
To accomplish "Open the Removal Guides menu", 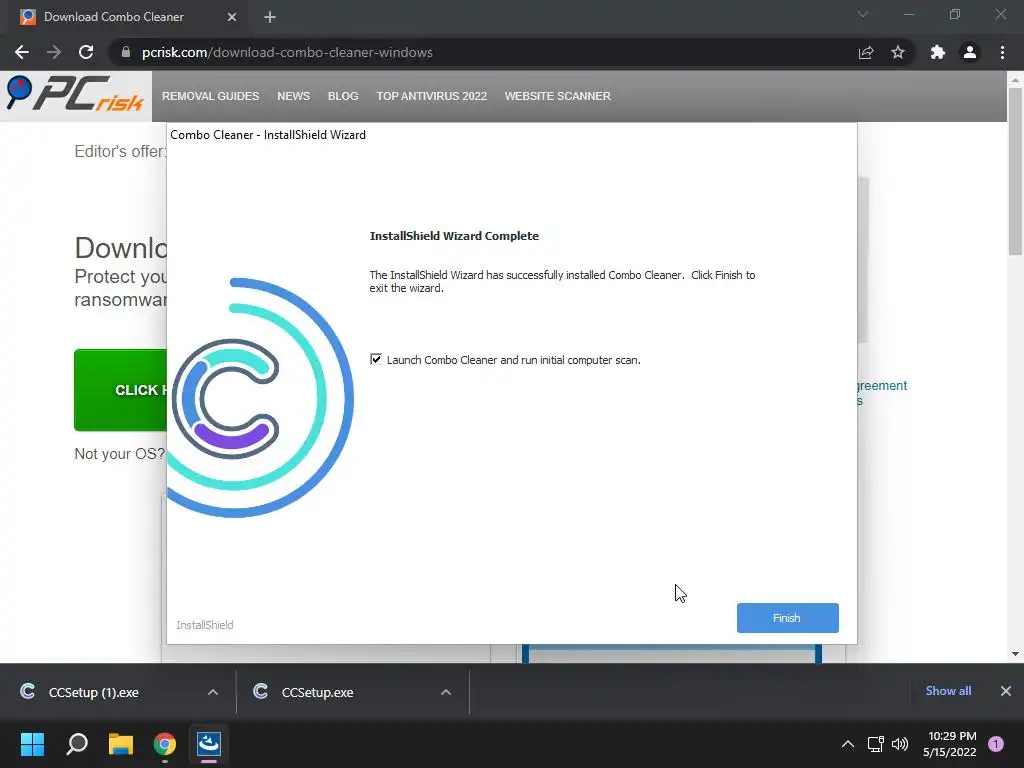I will click(210, 96).
